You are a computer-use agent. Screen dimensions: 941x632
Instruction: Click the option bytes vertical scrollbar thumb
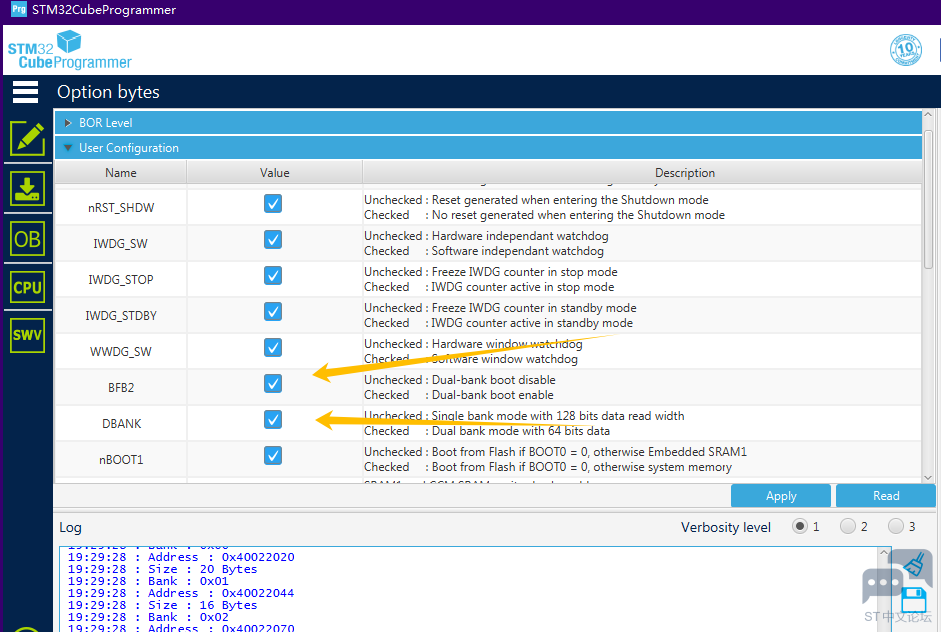click(928, 200)
